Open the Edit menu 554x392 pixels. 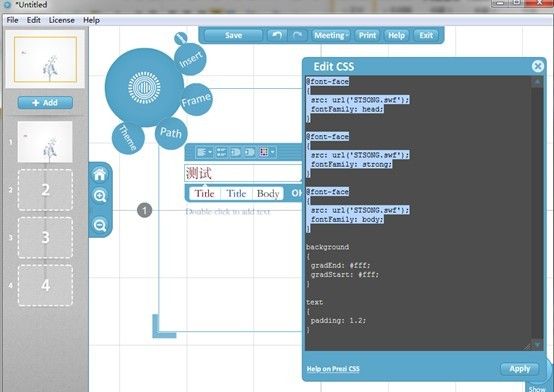pos(34,20)
